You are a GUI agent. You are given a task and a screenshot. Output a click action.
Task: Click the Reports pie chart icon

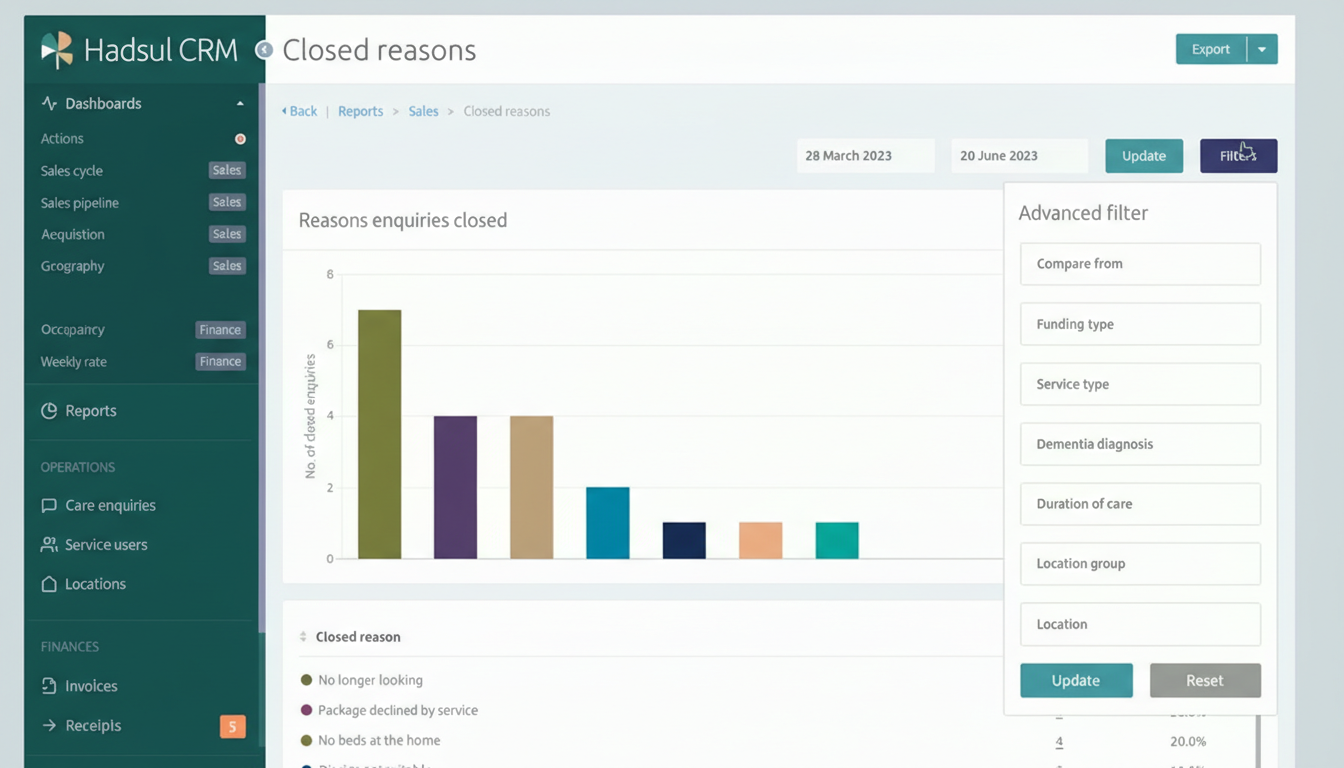pyautogui.click(x=49, y=411)
